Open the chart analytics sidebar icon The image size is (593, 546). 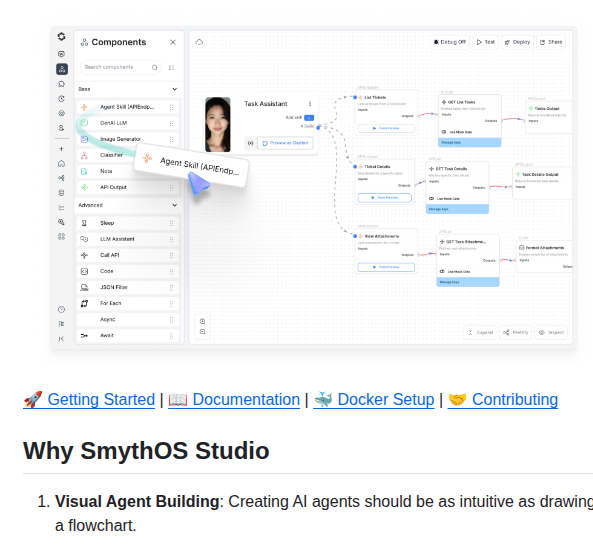click(x=61, y=207)
